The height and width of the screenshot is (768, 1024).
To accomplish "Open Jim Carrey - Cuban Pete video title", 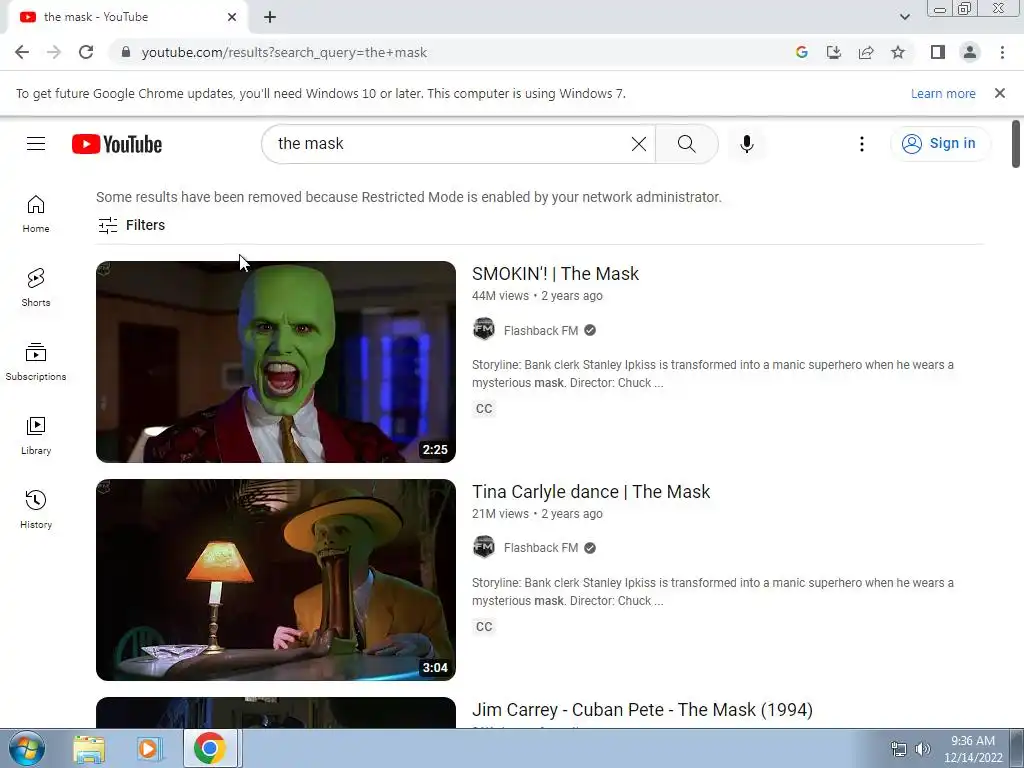I will (x=642, y=710).
